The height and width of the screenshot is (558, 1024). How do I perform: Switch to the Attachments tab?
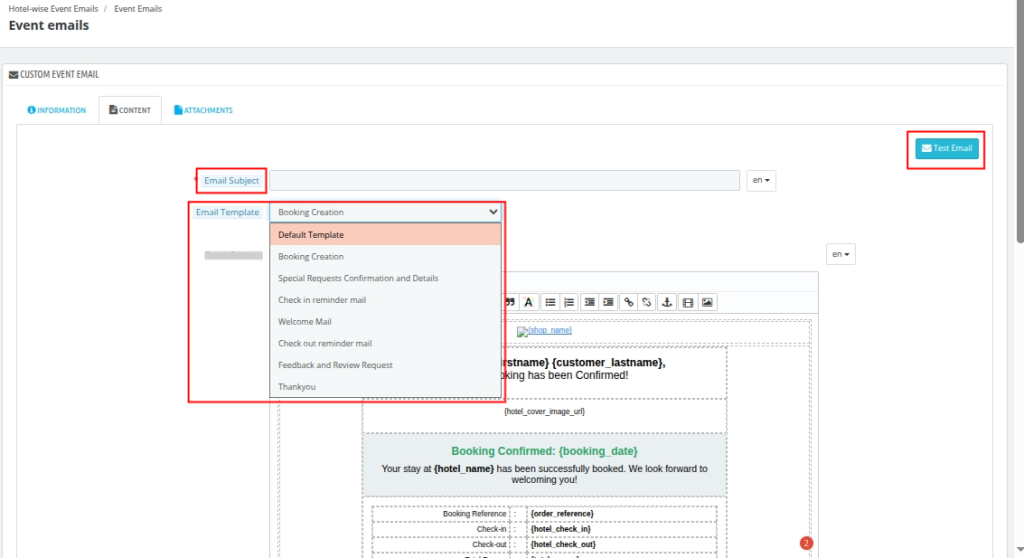[203, 110]
